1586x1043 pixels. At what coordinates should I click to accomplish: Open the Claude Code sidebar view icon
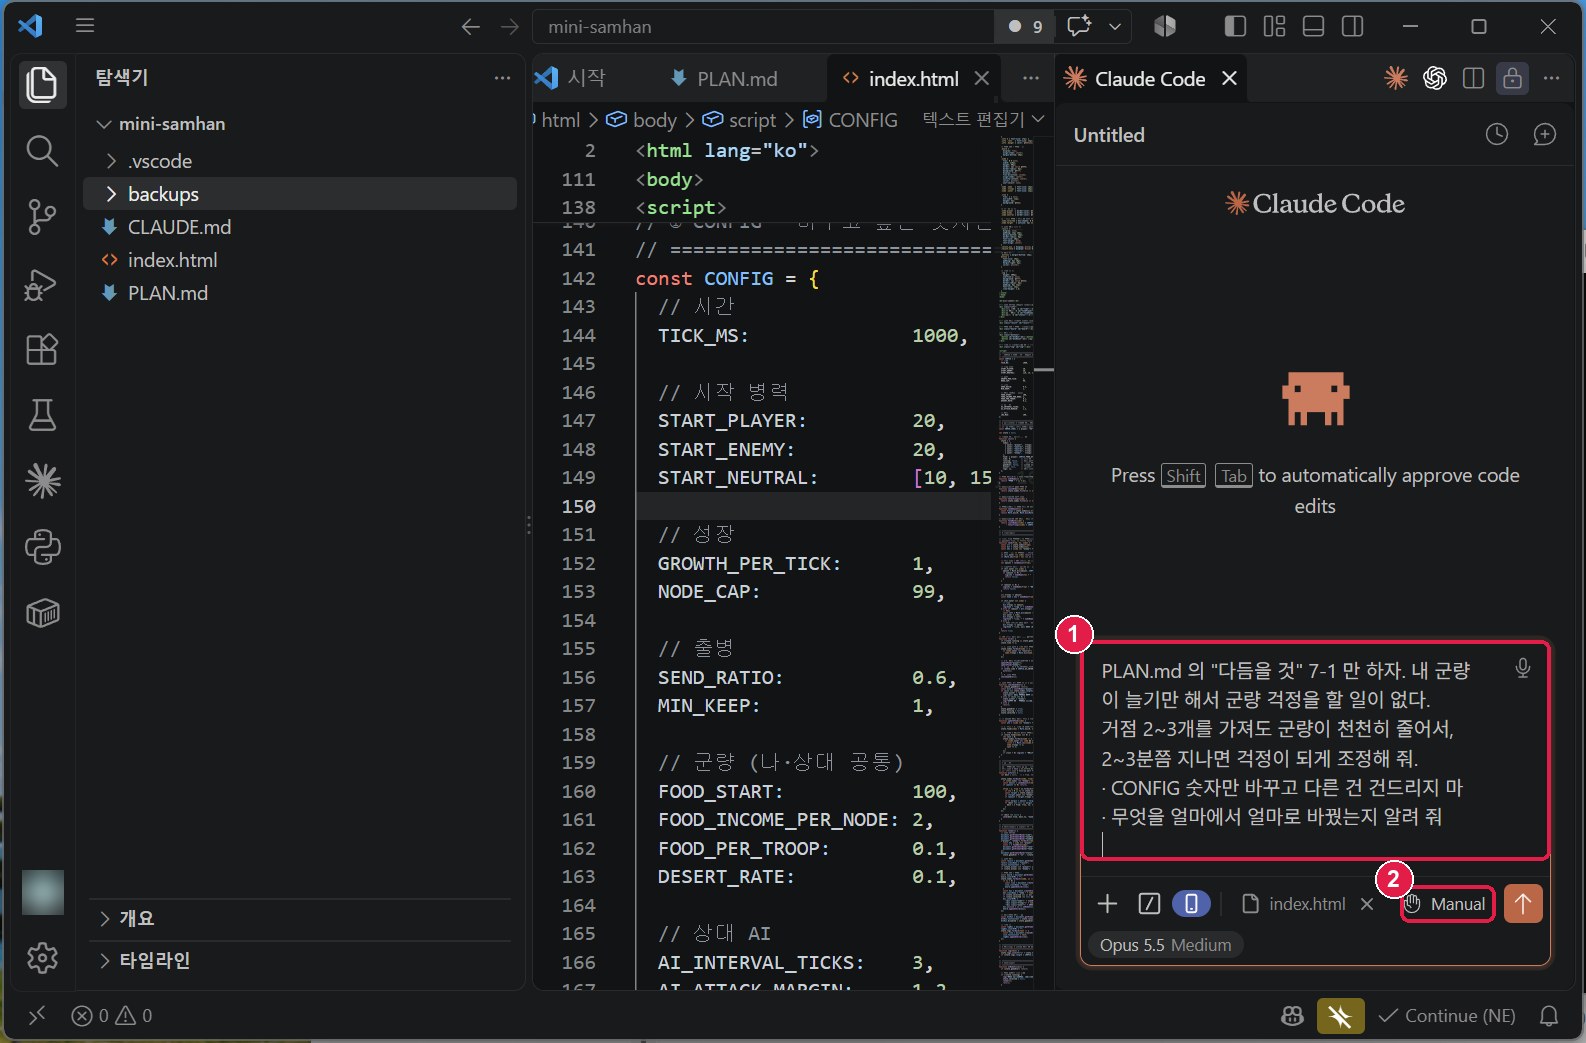pos(42,481)
